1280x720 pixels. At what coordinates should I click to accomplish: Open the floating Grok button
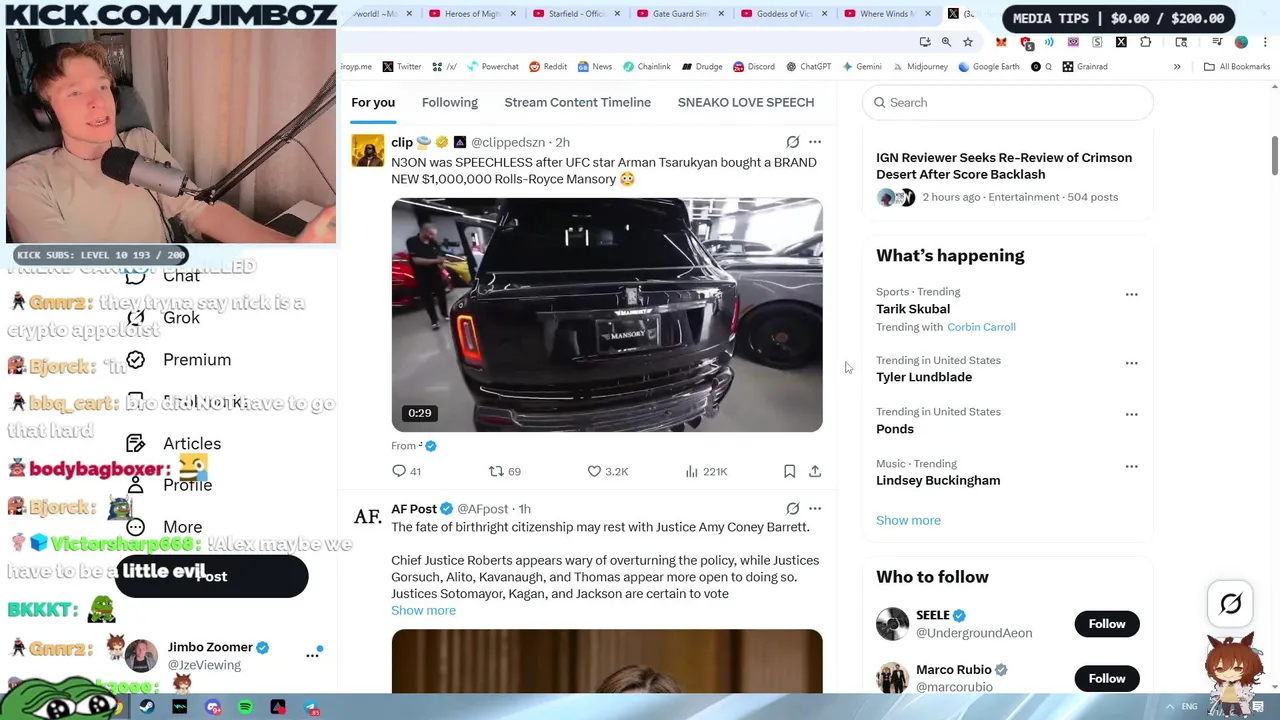click(x=1231, y=603)
